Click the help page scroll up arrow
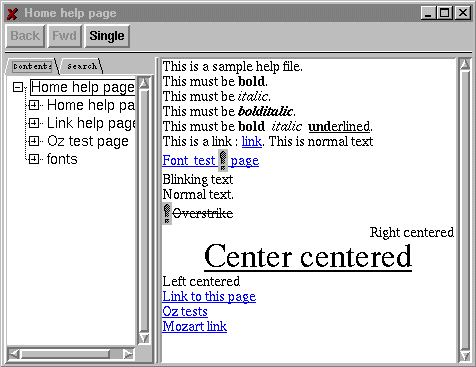The width and height of the screenshot is (476, 367). (465, 64)
